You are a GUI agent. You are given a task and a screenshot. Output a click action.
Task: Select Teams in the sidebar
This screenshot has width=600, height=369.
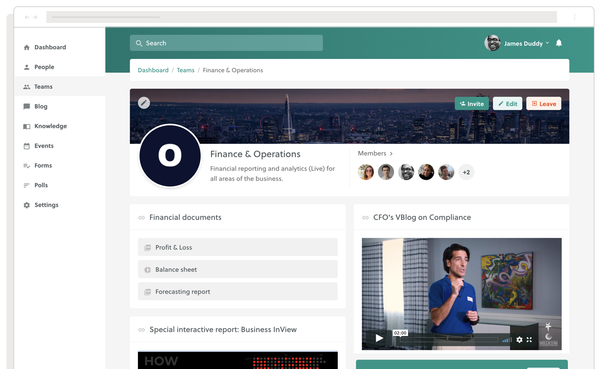[x=60, y=87]
